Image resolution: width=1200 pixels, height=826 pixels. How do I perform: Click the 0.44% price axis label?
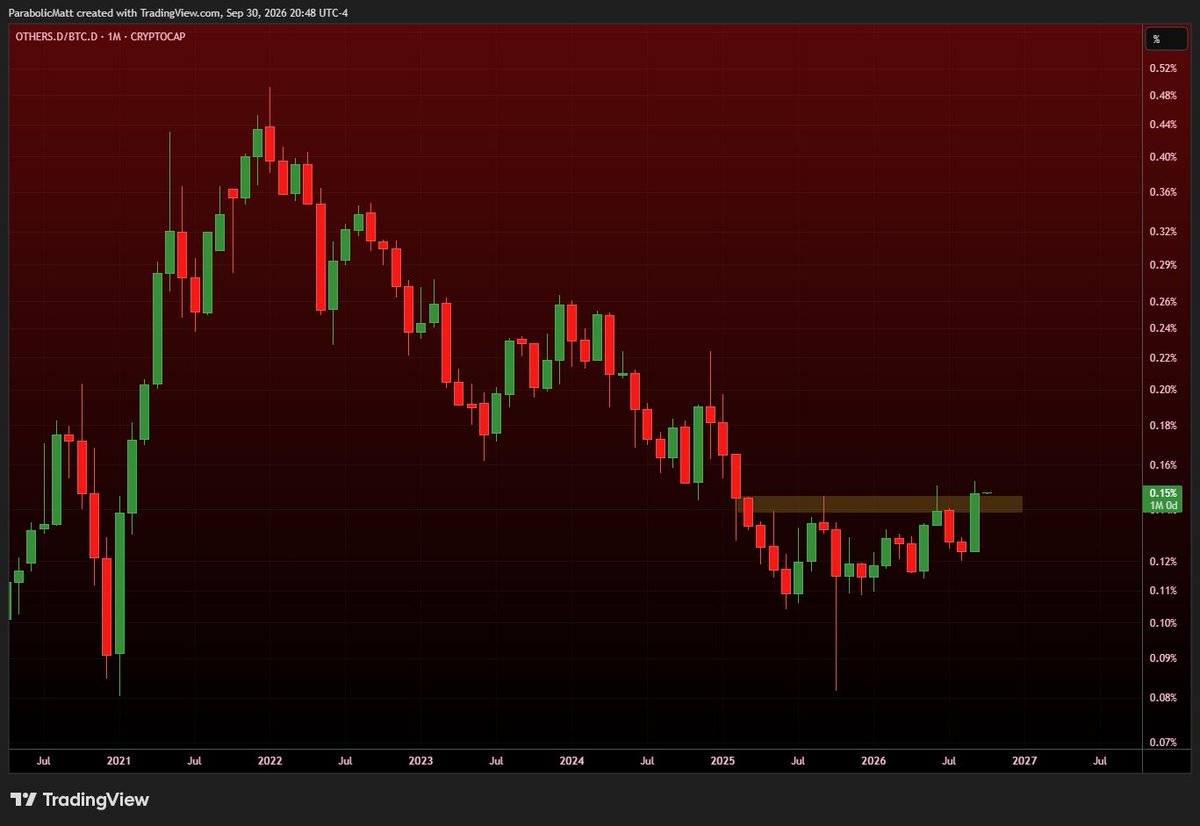point(1162,125)
